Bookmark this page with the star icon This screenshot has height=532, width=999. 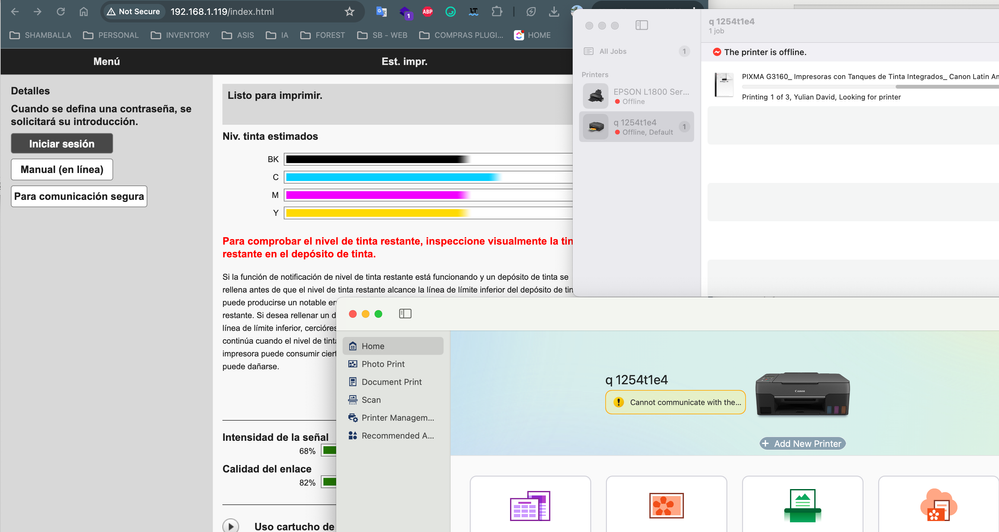pos(349,12)
